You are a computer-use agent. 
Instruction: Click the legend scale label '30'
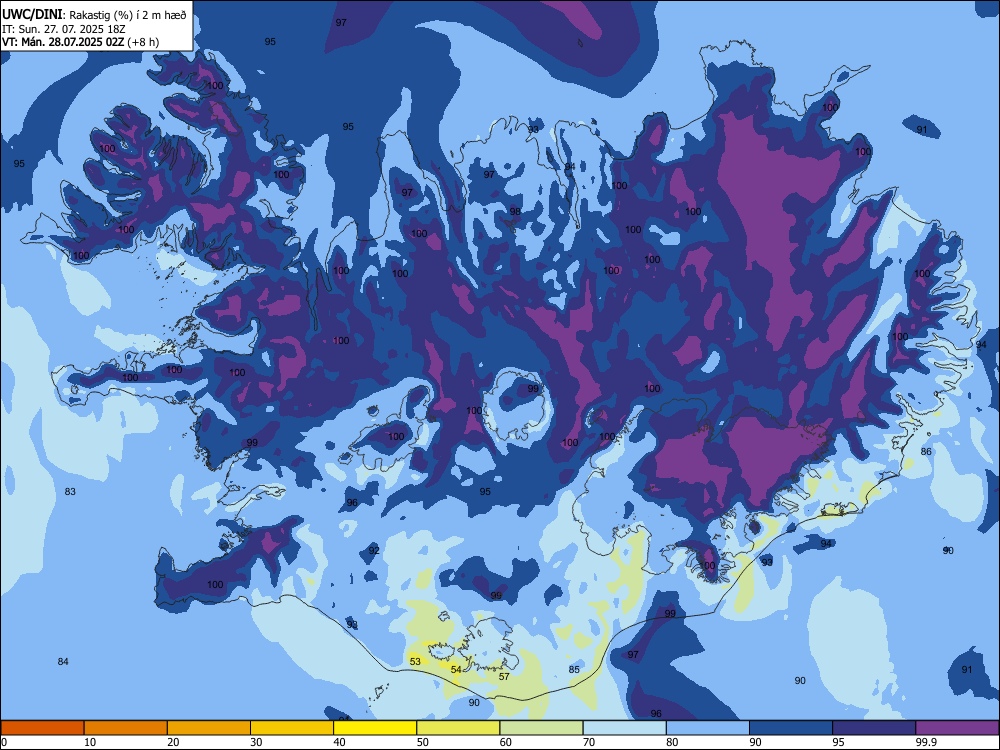[x=256, y=742]
